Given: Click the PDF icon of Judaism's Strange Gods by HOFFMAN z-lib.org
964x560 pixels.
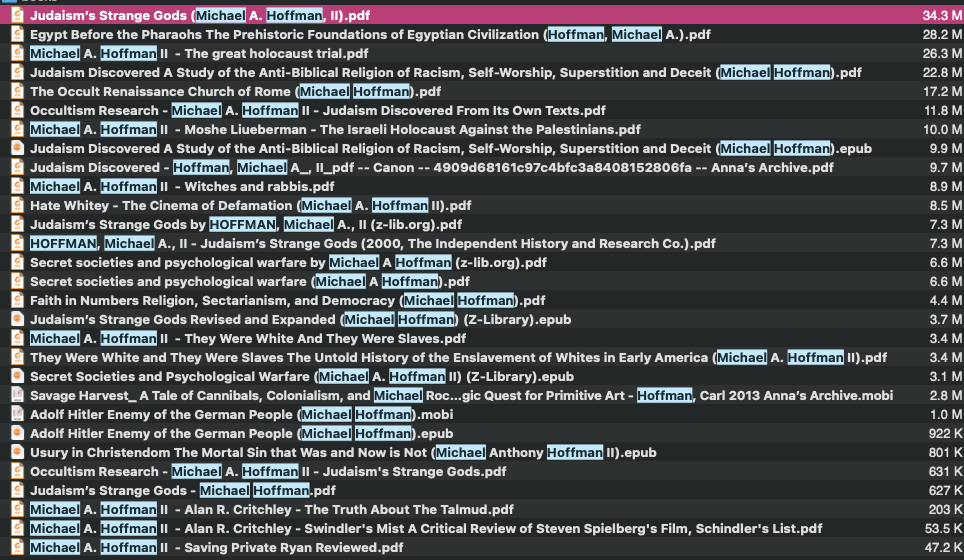Looking at the screenshot, I should click(18, 224).
